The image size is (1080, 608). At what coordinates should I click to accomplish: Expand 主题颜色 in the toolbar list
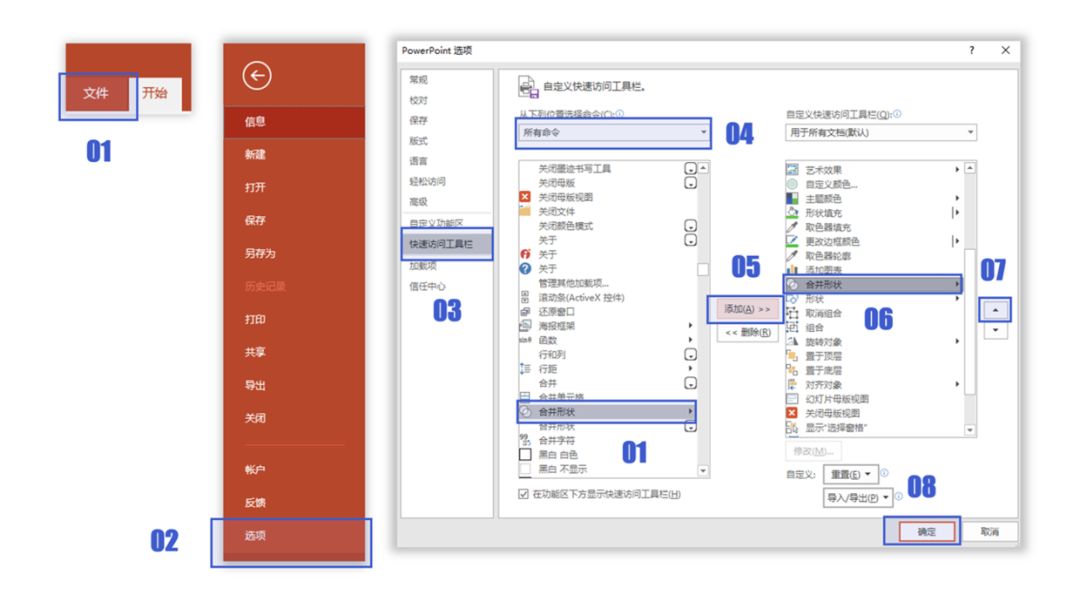[957, 198]
